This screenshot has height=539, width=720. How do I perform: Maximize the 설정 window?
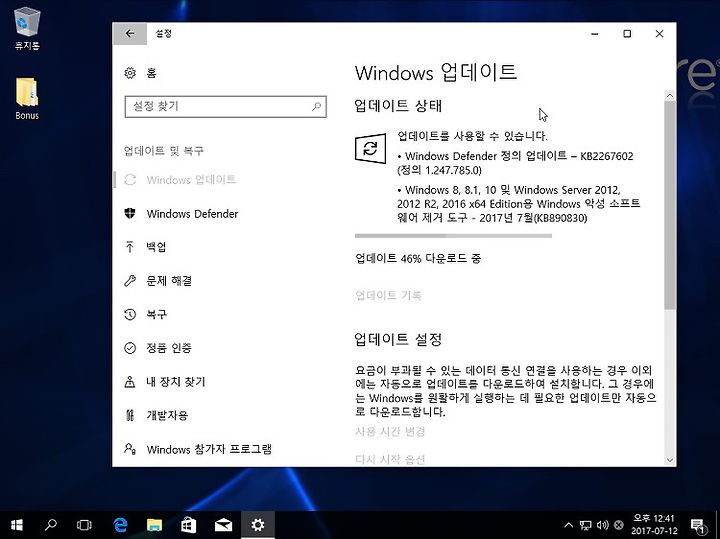(x=627, y=34)
